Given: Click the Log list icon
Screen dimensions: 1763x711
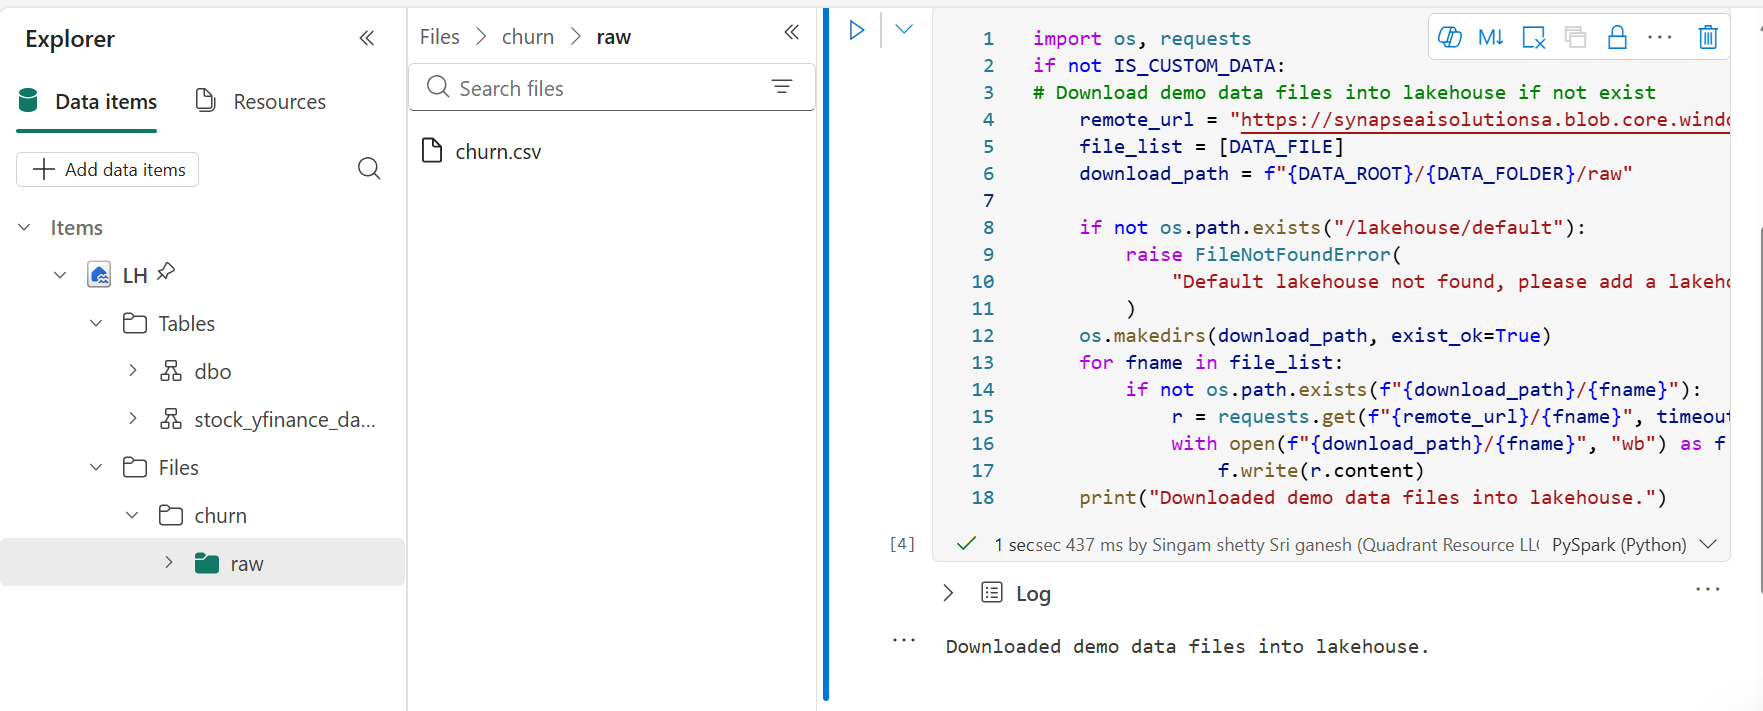Looking at the screenshot, I should (x=992, y=592).
